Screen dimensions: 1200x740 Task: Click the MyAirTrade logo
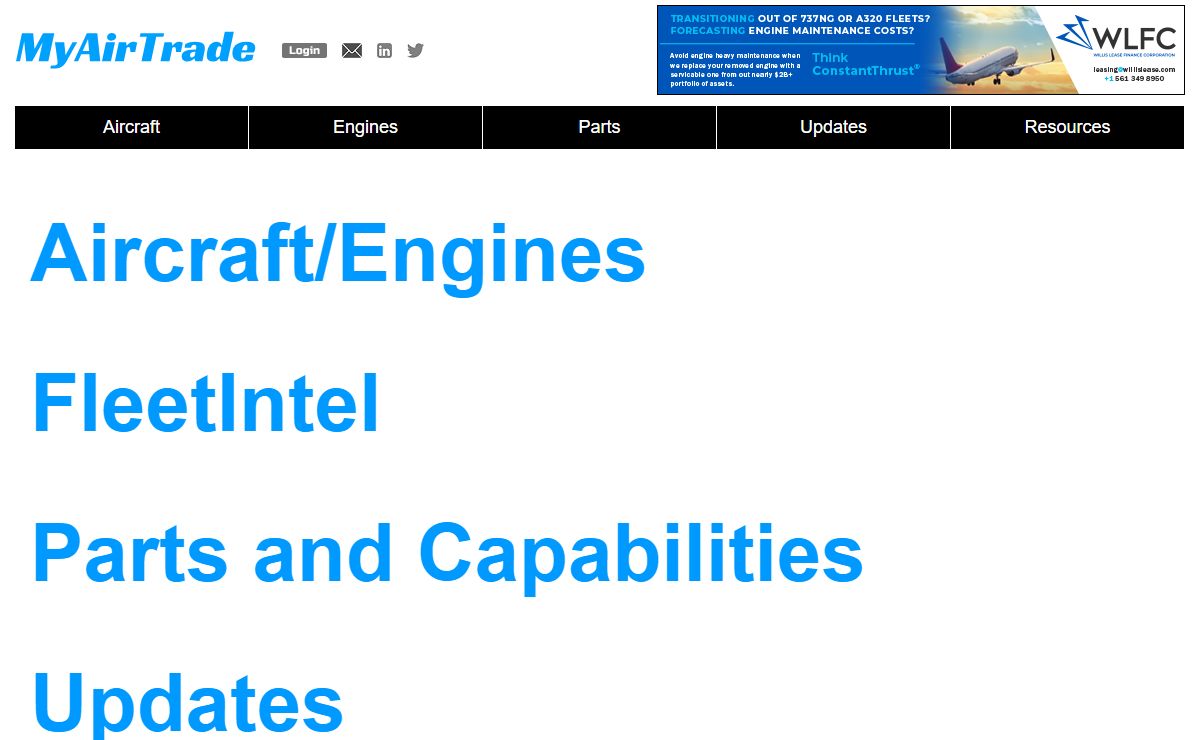[x=135, y=49]
